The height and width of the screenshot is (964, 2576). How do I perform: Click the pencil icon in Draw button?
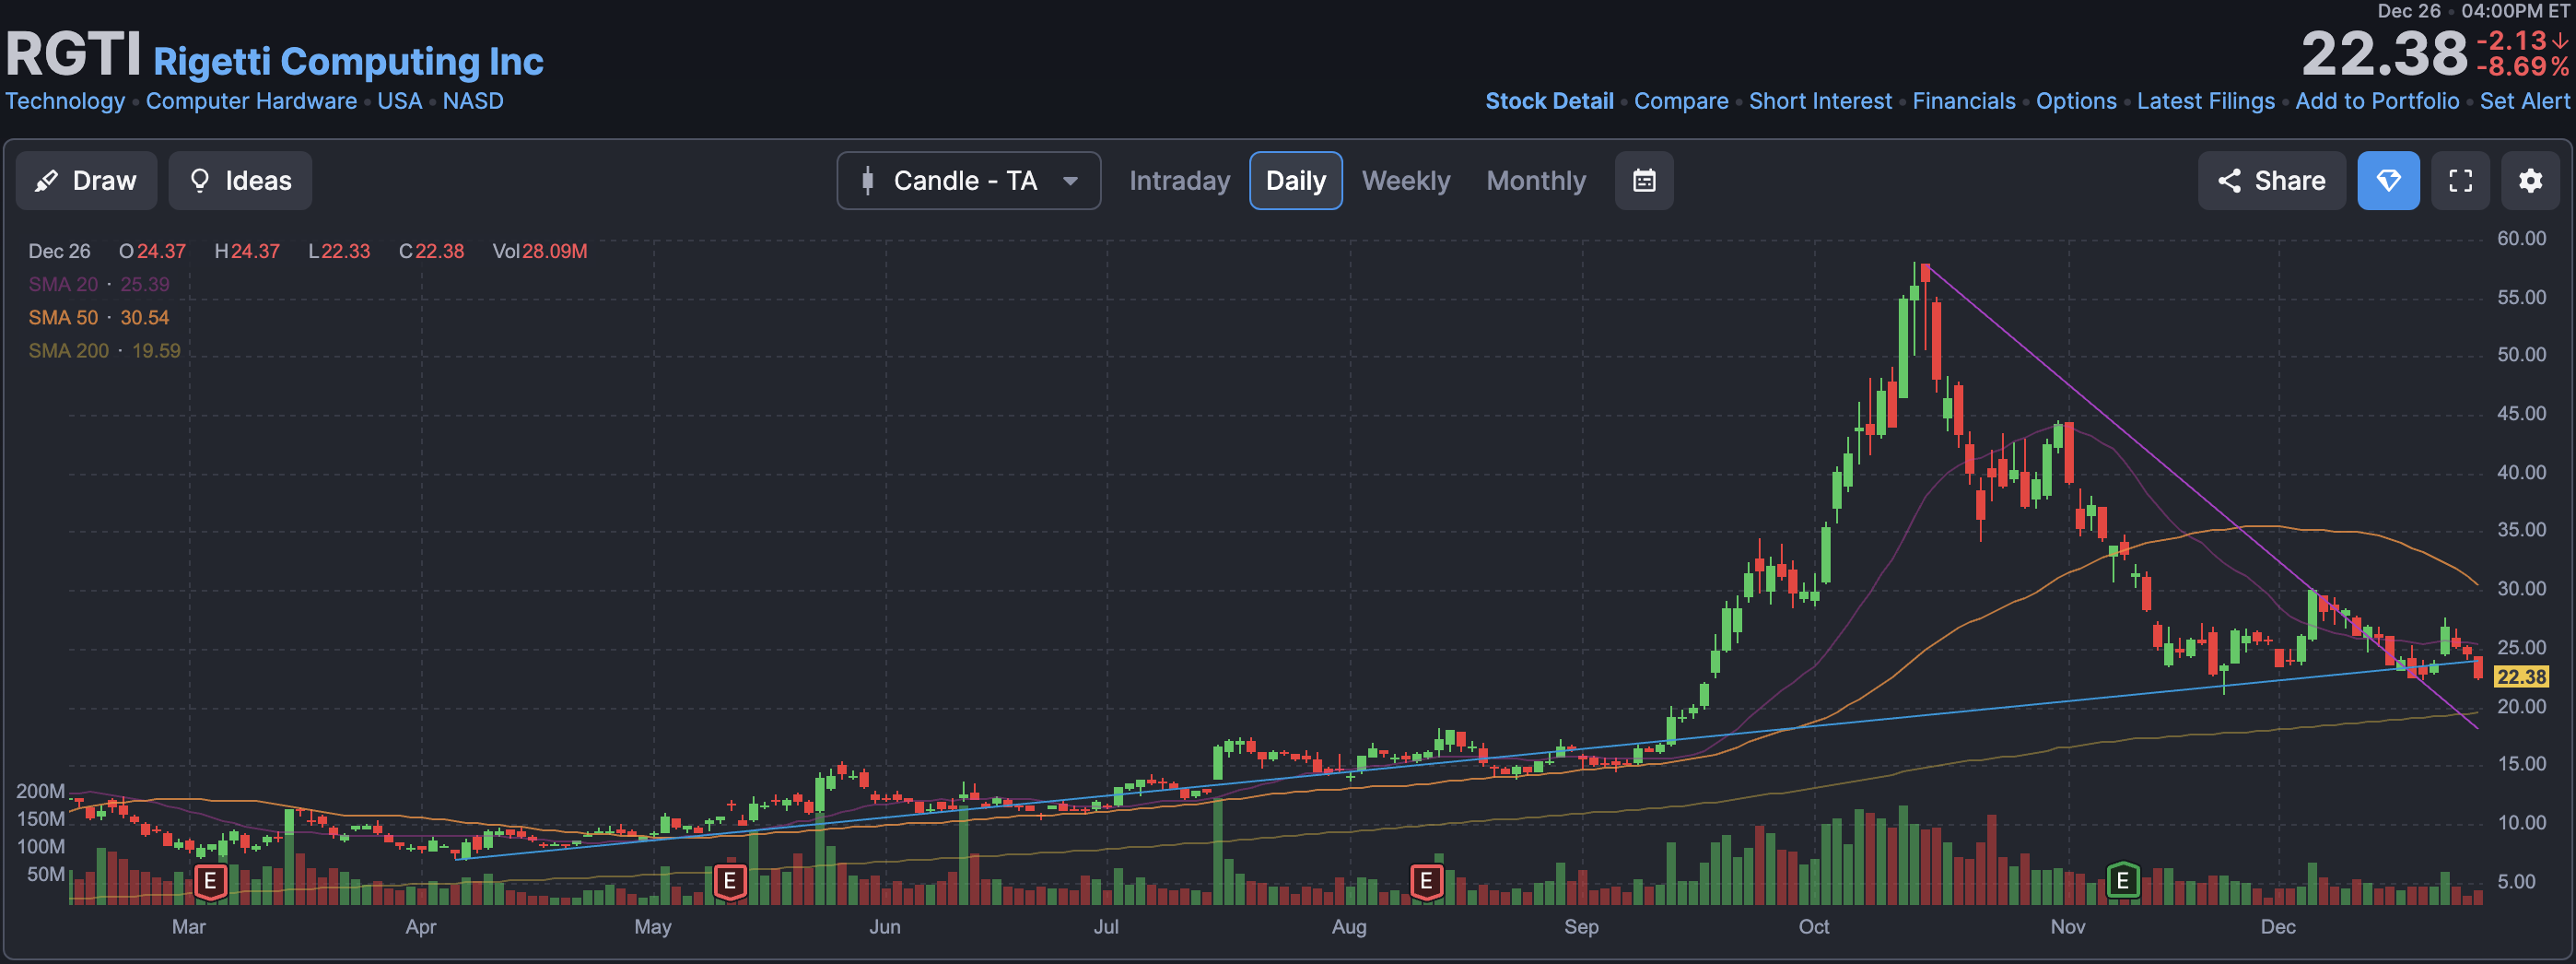click(46, 181)
